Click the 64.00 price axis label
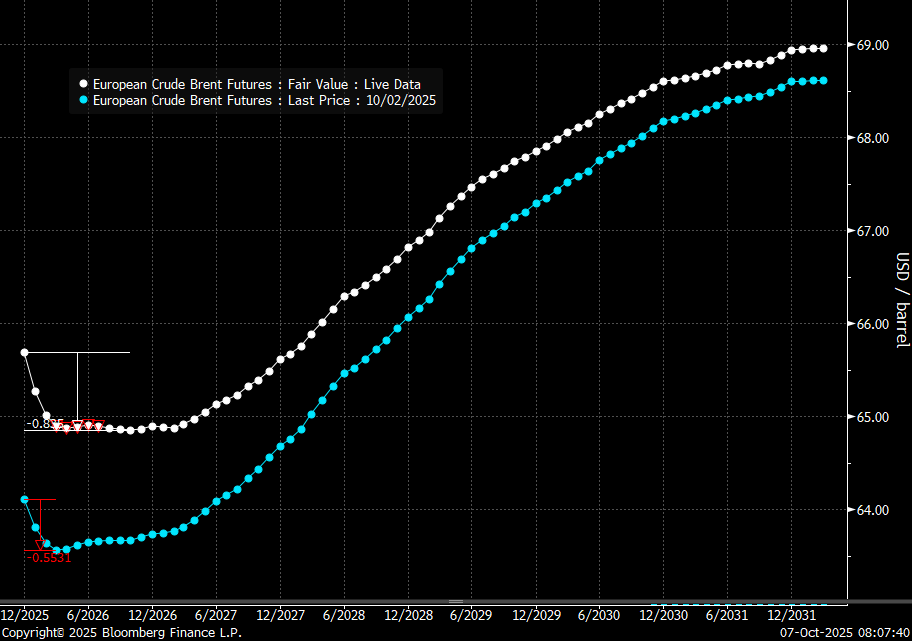This screenshot has height=641, width=912. 873,510
